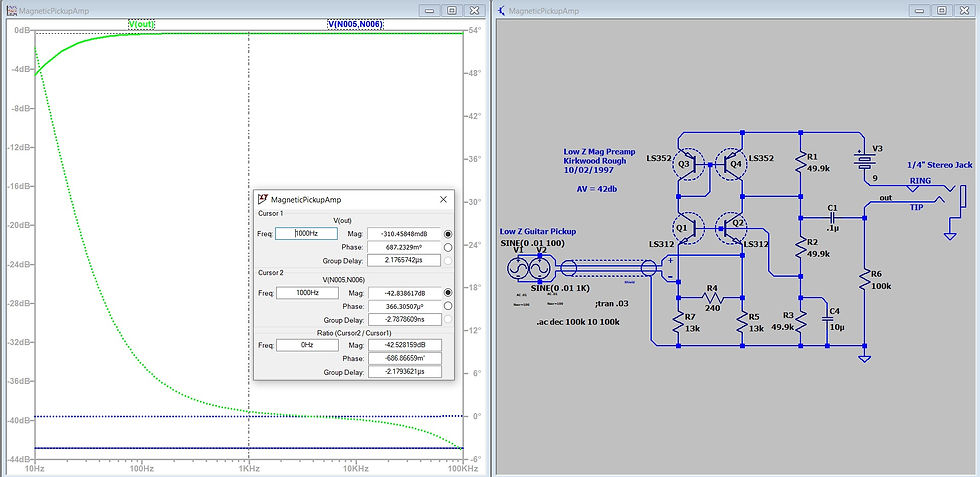
Task: Click Cursor 1 Group Delay value field
Action: (x=404, y=259)
